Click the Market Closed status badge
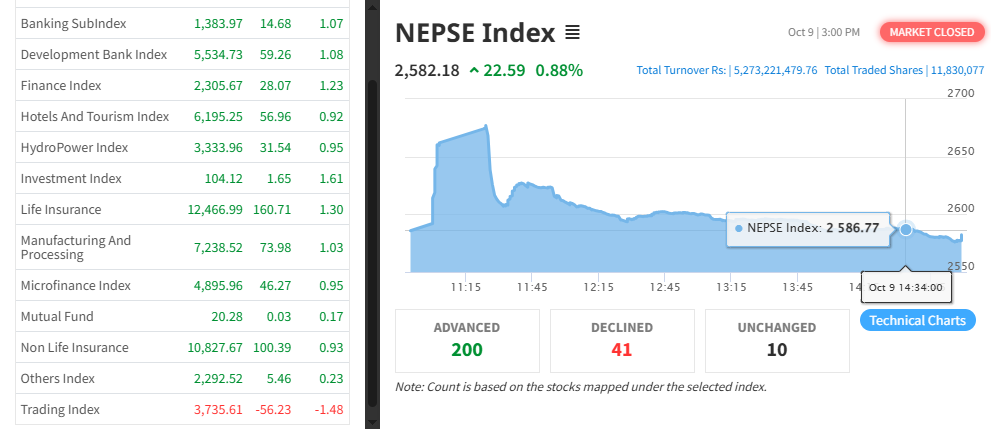 (930, 32)
